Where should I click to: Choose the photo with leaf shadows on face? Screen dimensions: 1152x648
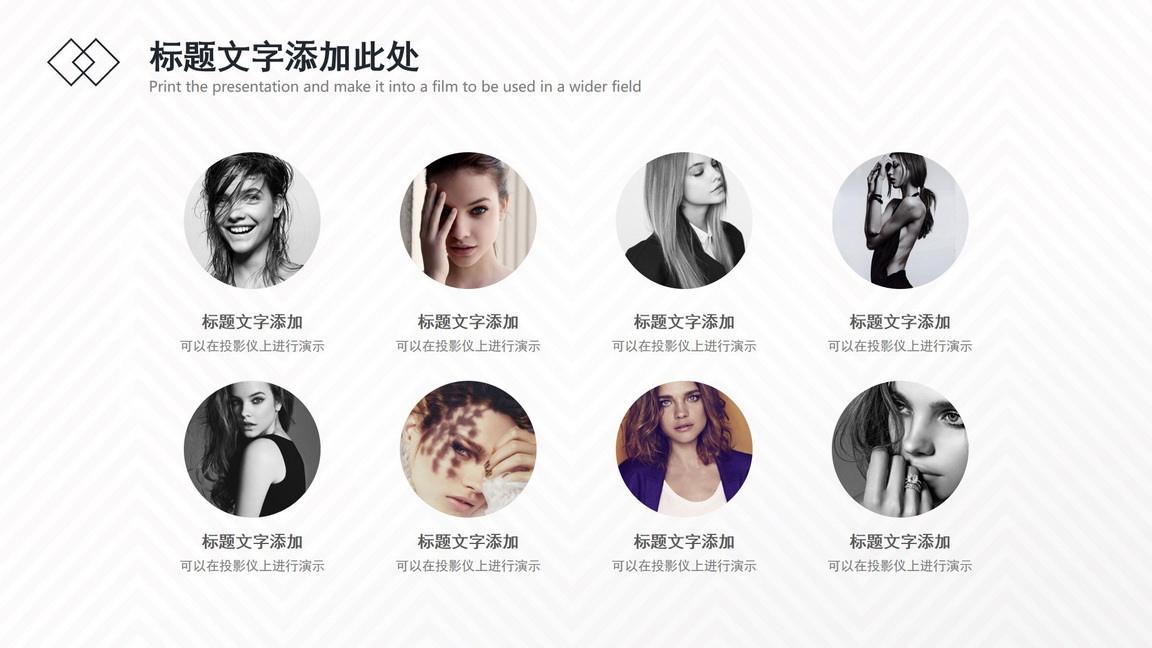(x=468, y=449)
